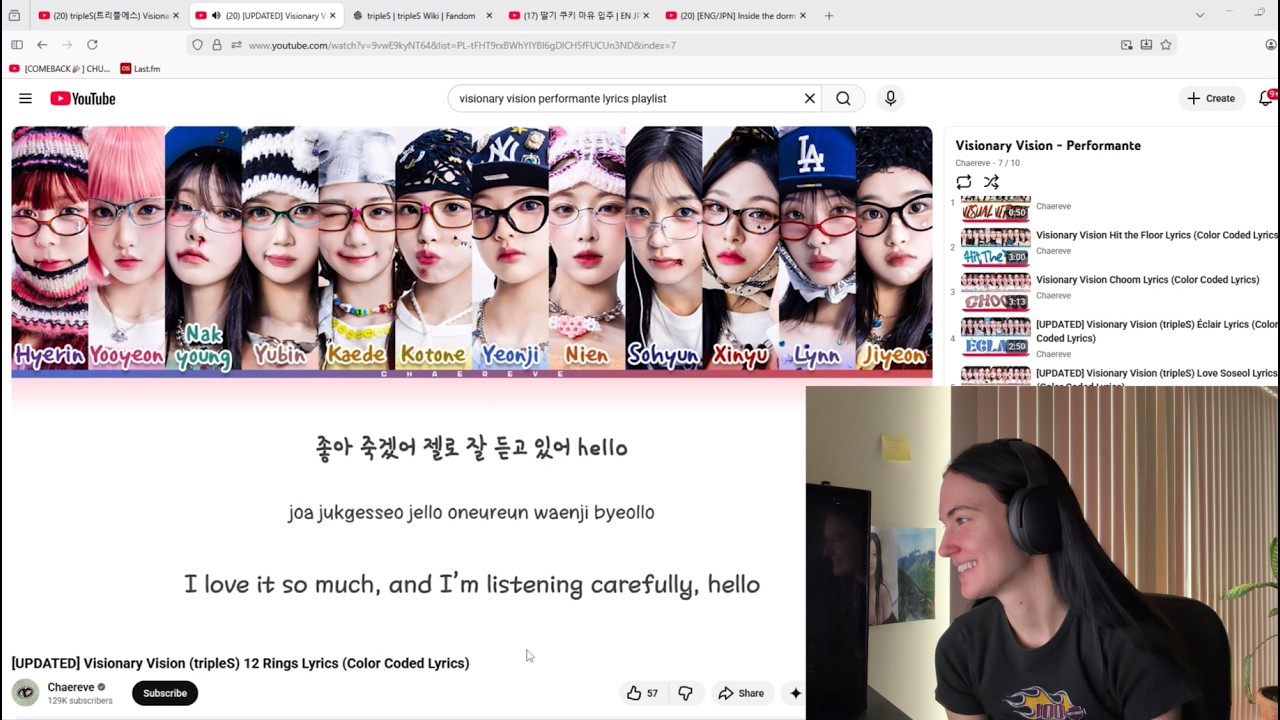Close the Inside the dorm tab
The height and width of the screenshot is (720, 1280).
(802, 15)
